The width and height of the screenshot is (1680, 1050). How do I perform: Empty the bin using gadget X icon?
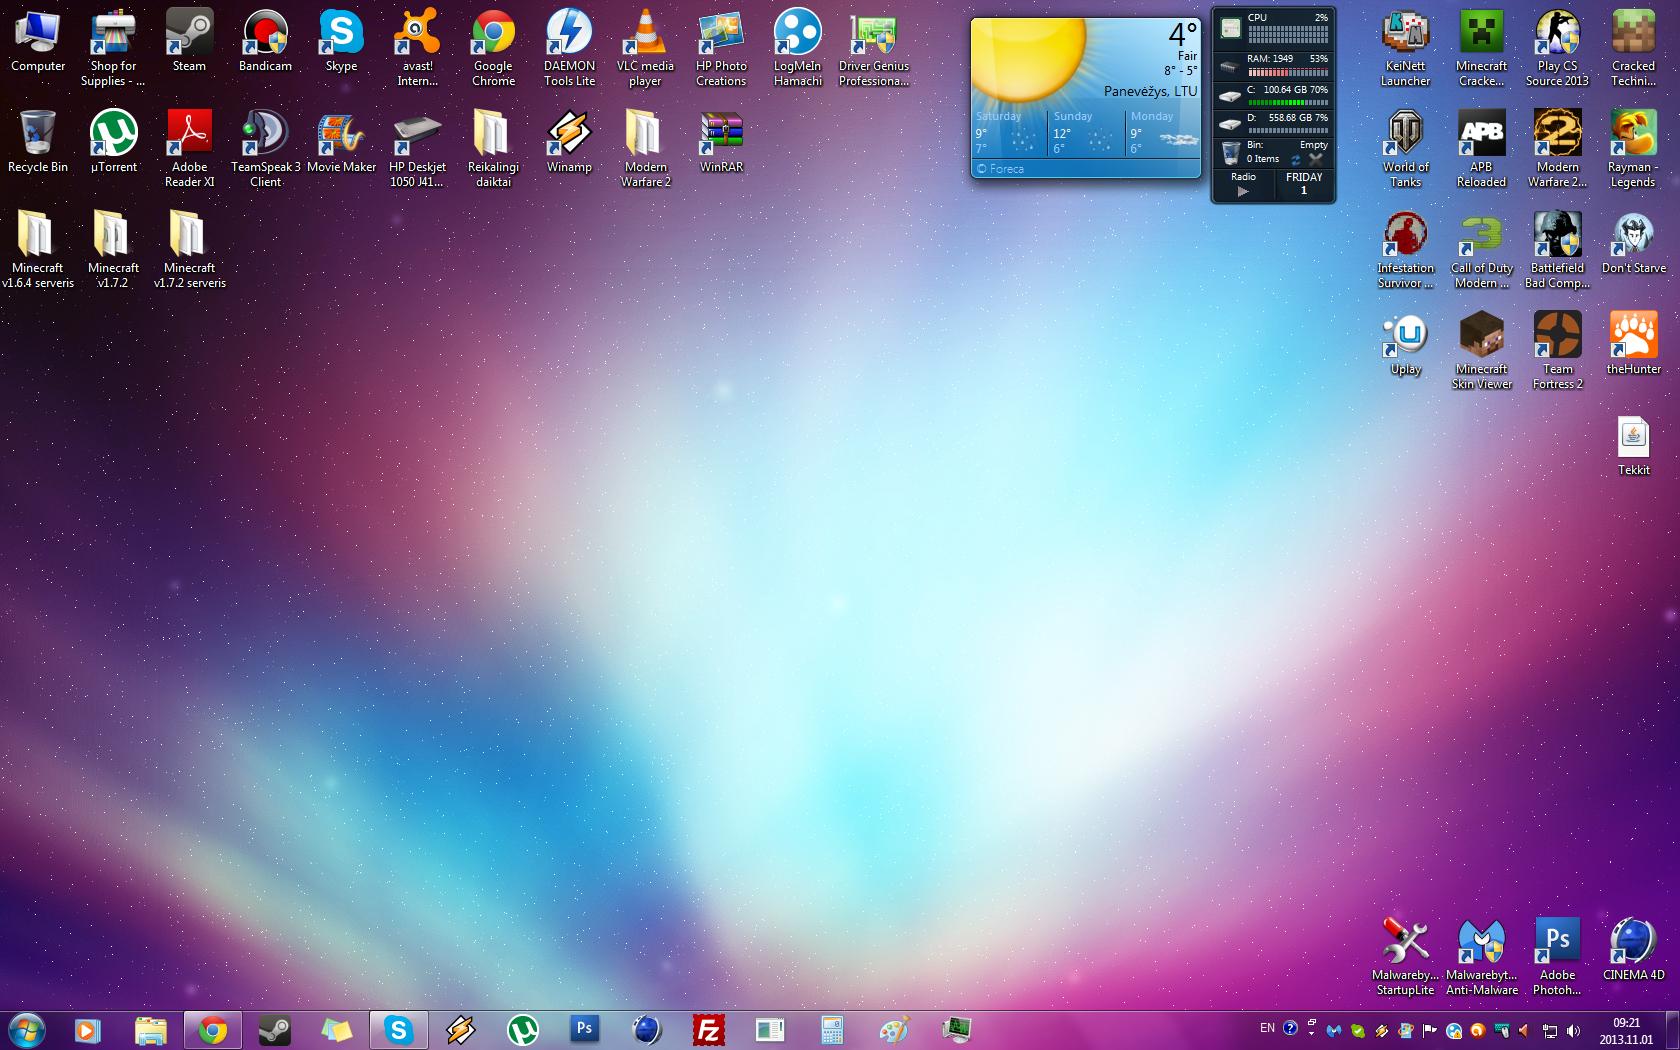coord(1316,159)
